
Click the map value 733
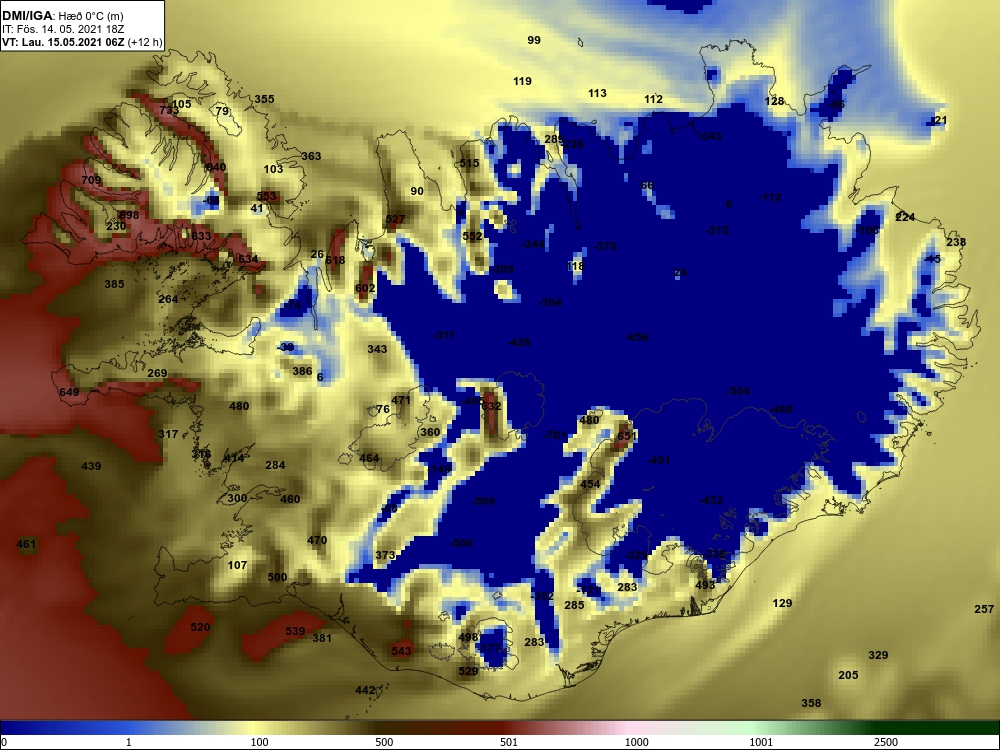[169, 110]
